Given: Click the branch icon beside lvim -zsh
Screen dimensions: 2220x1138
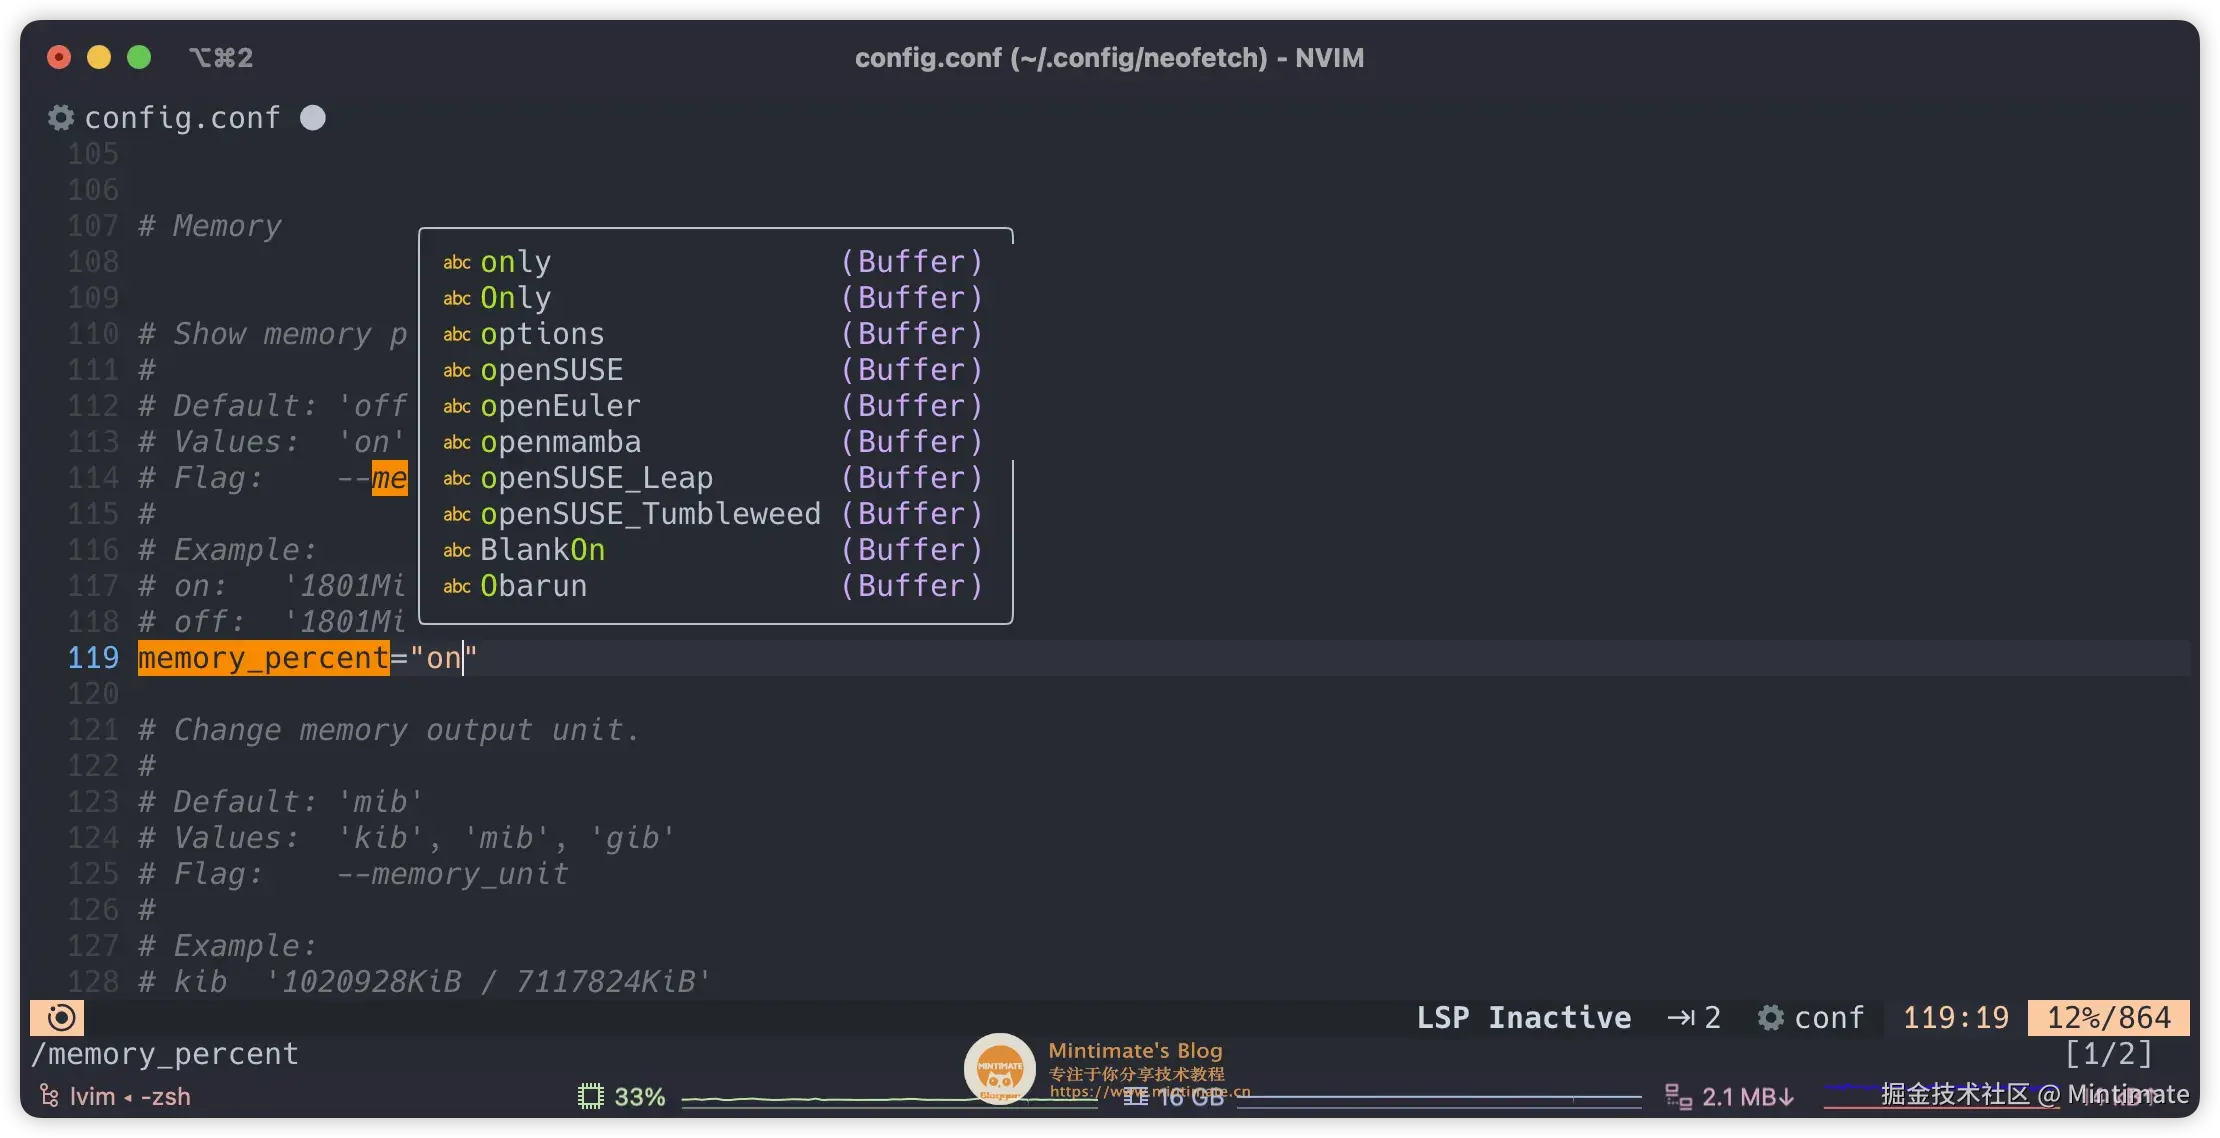Looking at the screenshot, I should tap(48, 1097).
